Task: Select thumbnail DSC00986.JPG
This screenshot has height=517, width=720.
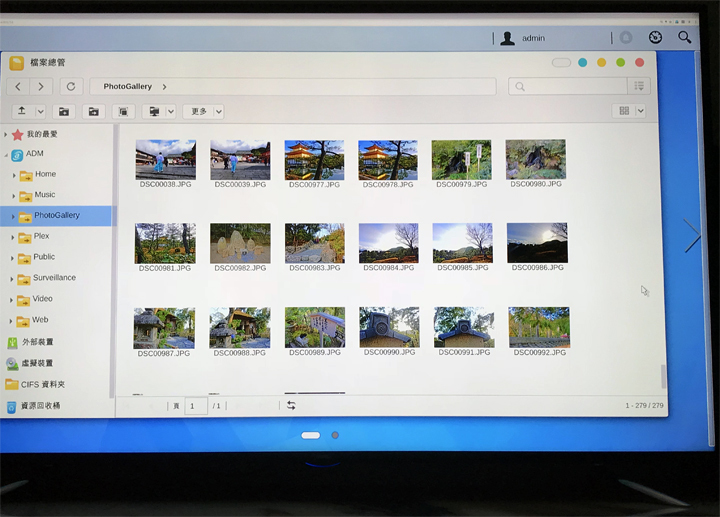Action: point(537,243)
